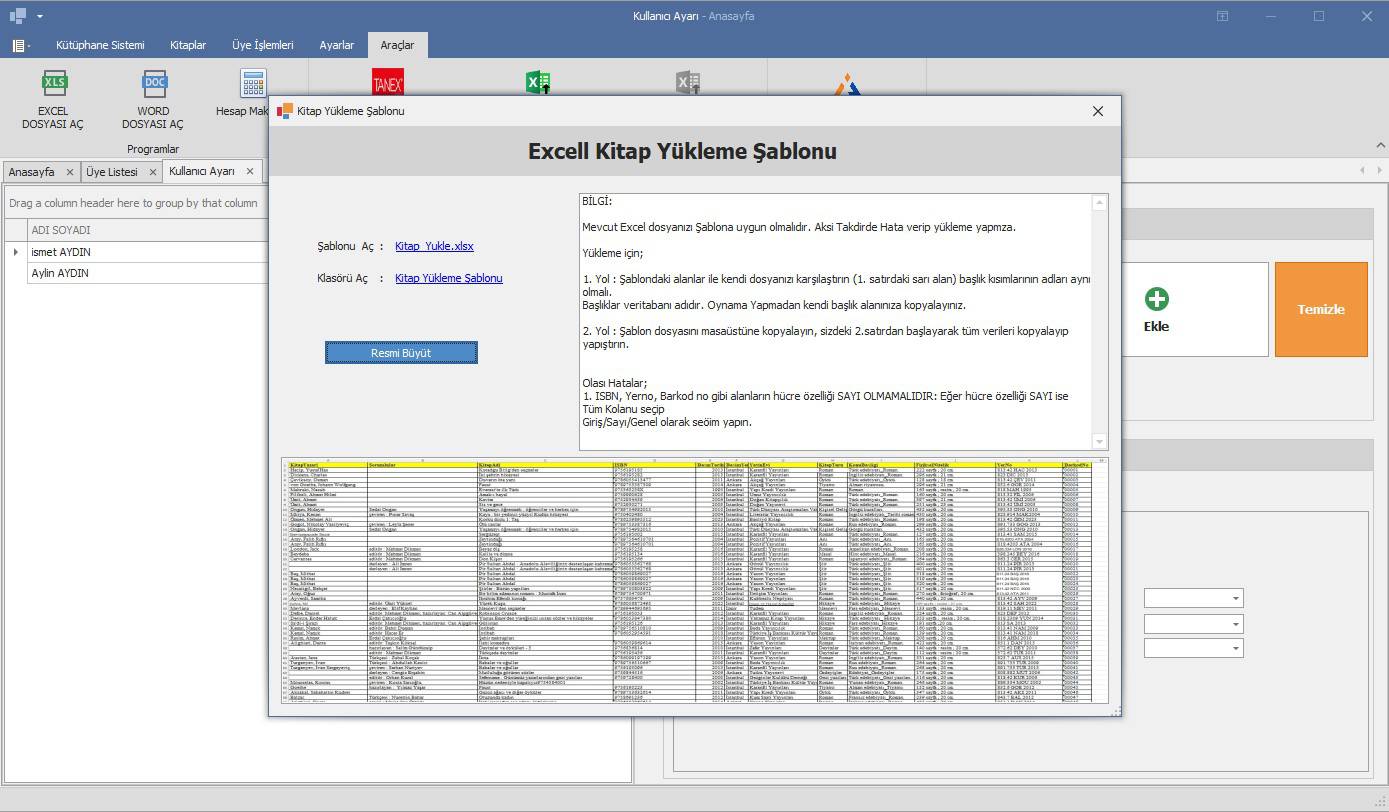This screenshot has width=1389, height=812.
Task: Switch to the Kitaplar ribbon tab
Action: point(188,45)
